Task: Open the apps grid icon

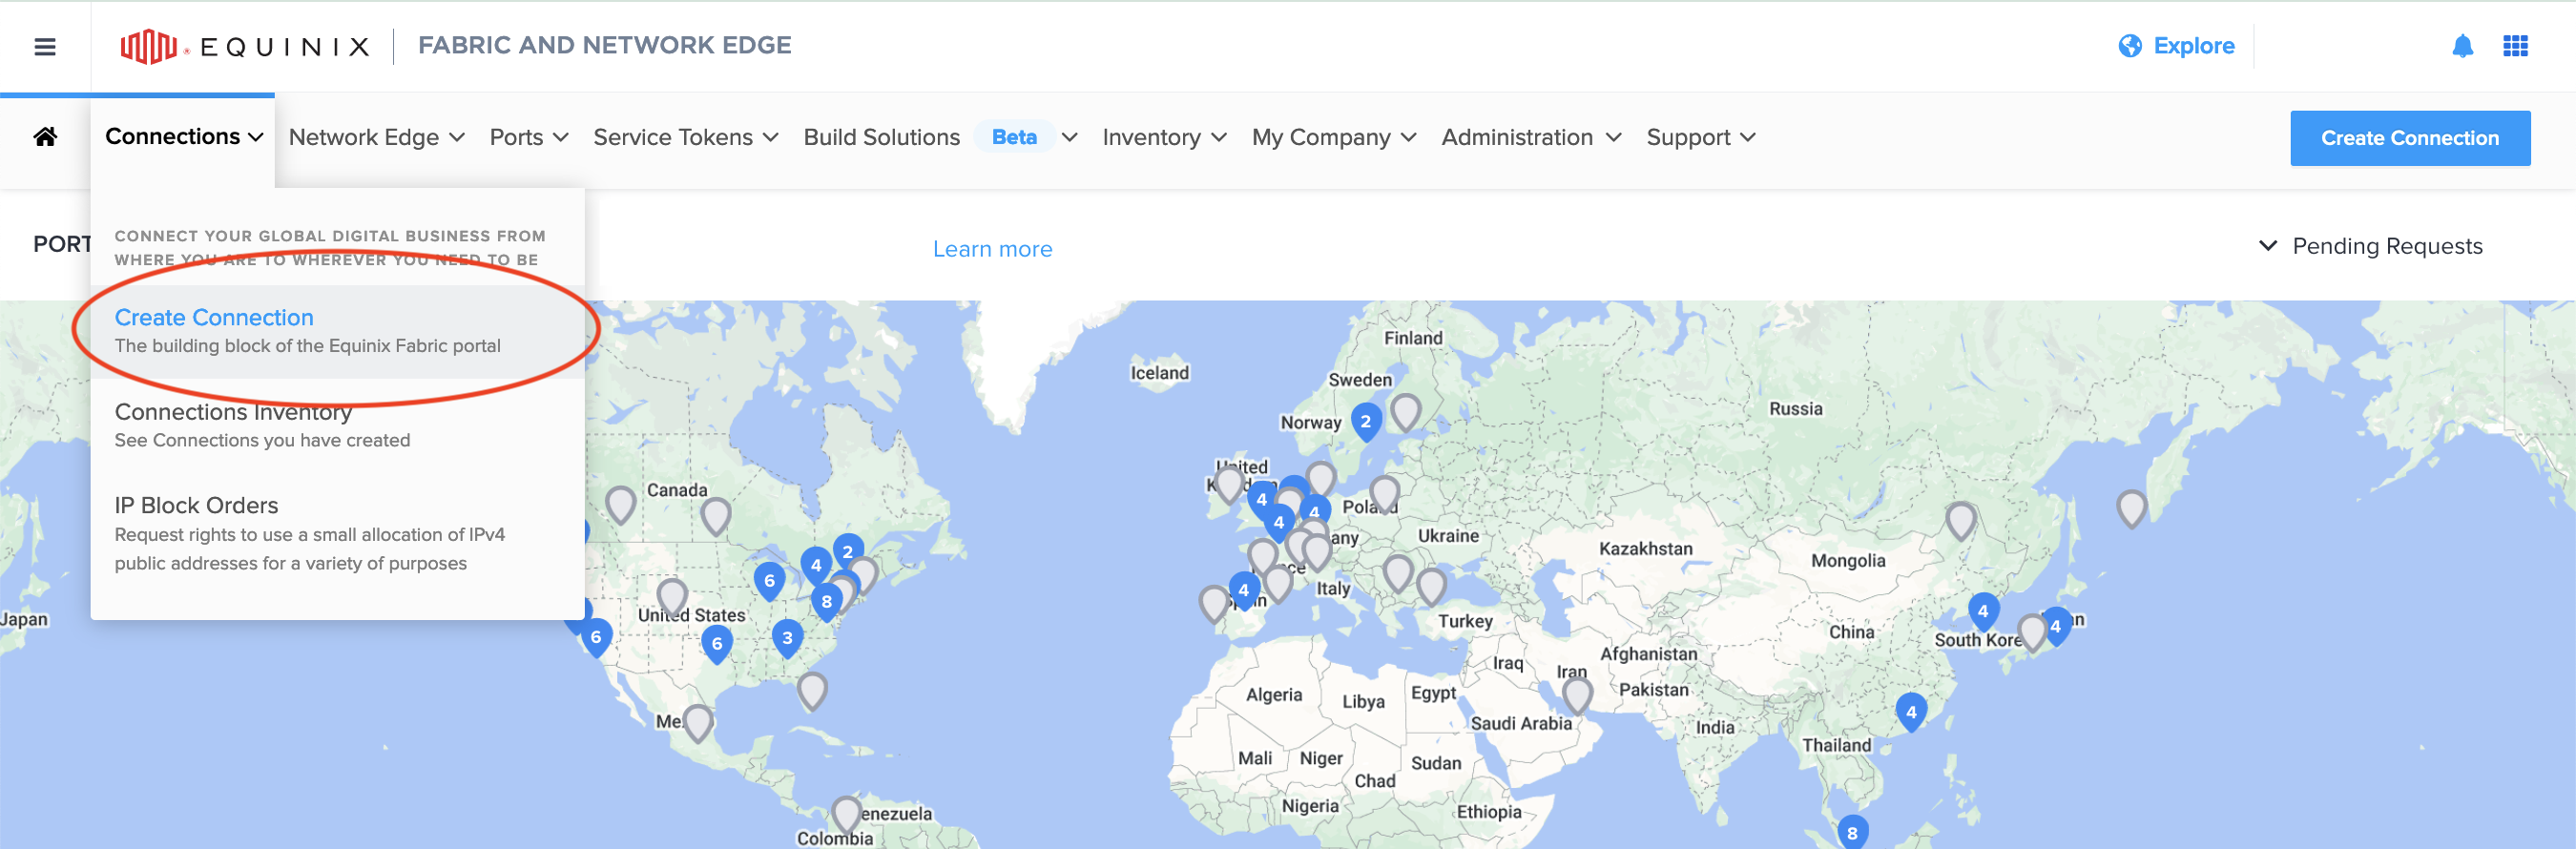Action: point(2515,46)
